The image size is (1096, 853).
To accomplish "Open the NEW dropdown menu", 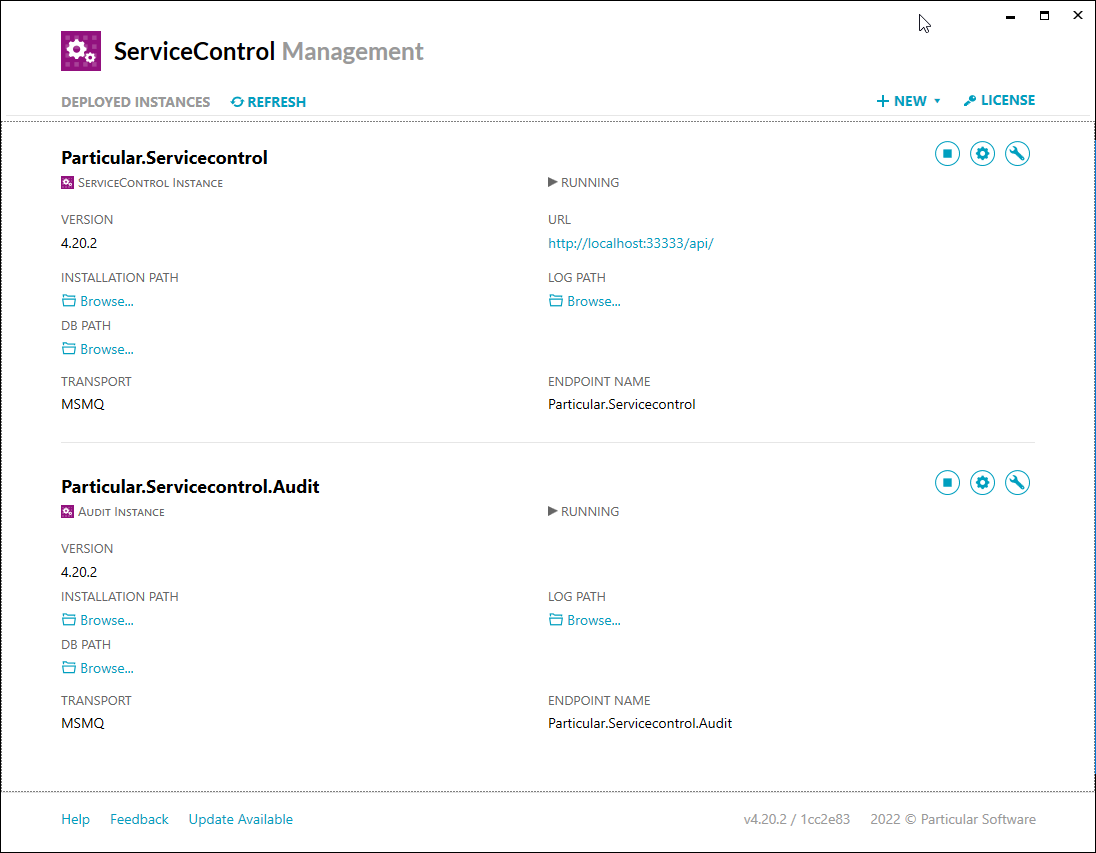I will point(906,100).
